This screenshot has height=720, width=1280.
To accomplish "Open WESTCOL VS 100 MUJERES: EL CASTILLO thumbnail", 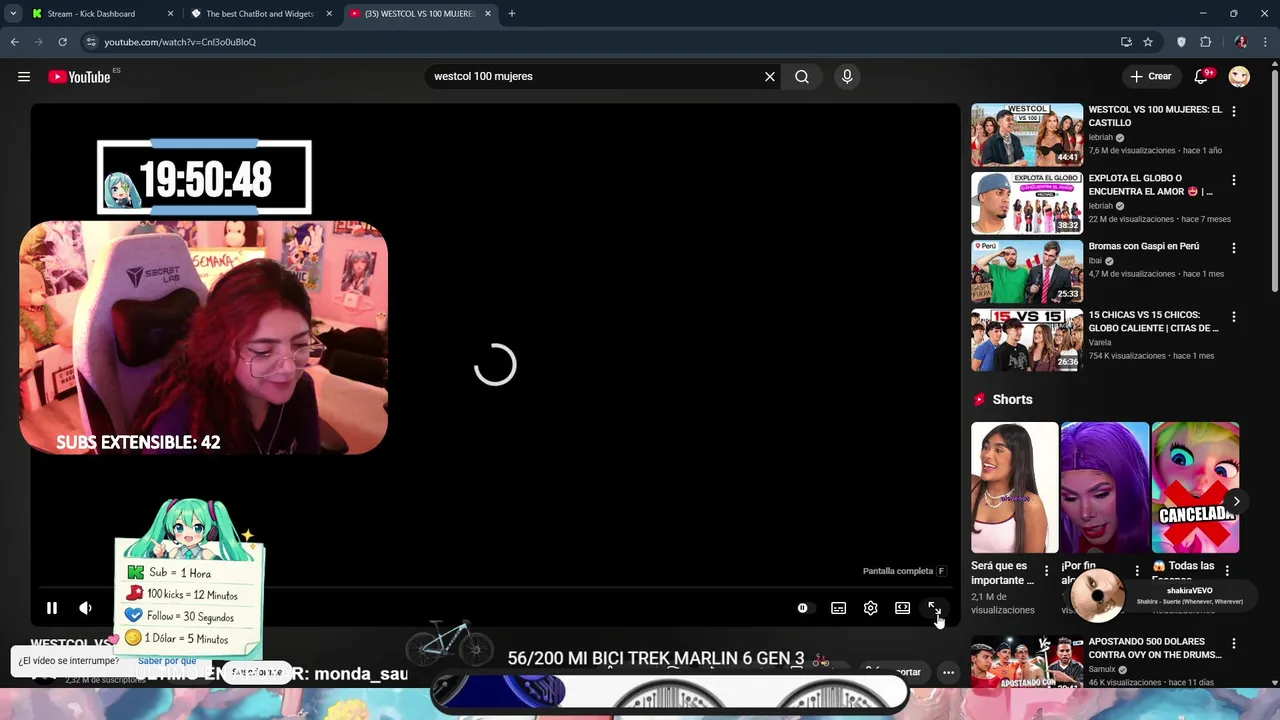I will (x=1027, y=135).
